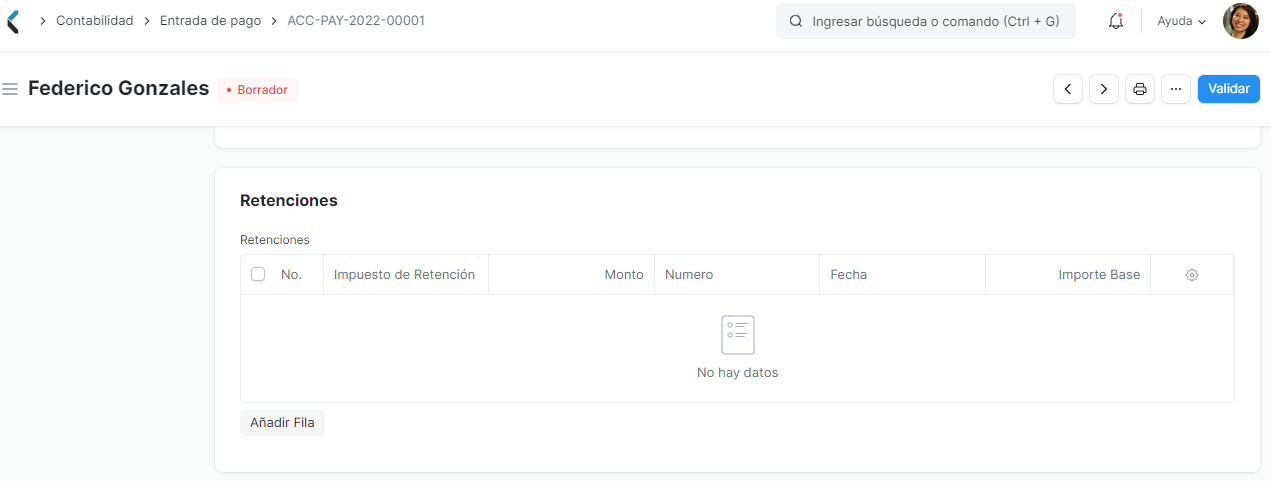
Task: Toggle the sidebar hamburger icon
Action: pos(11,89)
